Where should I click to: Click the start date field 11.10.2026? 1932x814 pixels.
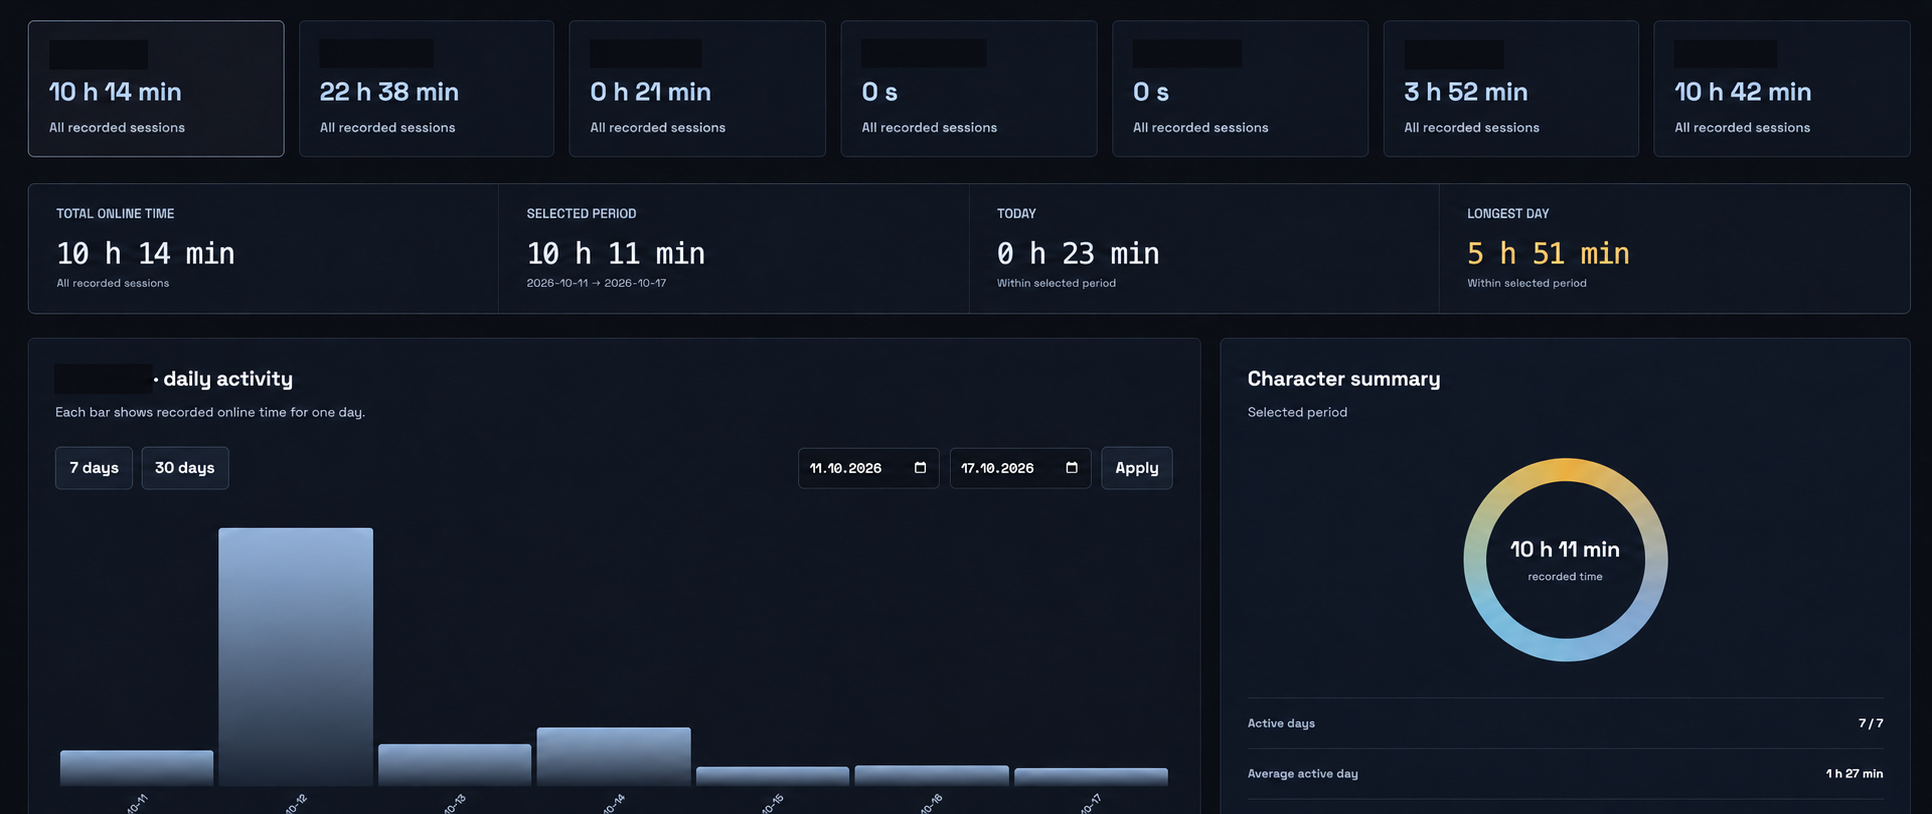point(868,468)
